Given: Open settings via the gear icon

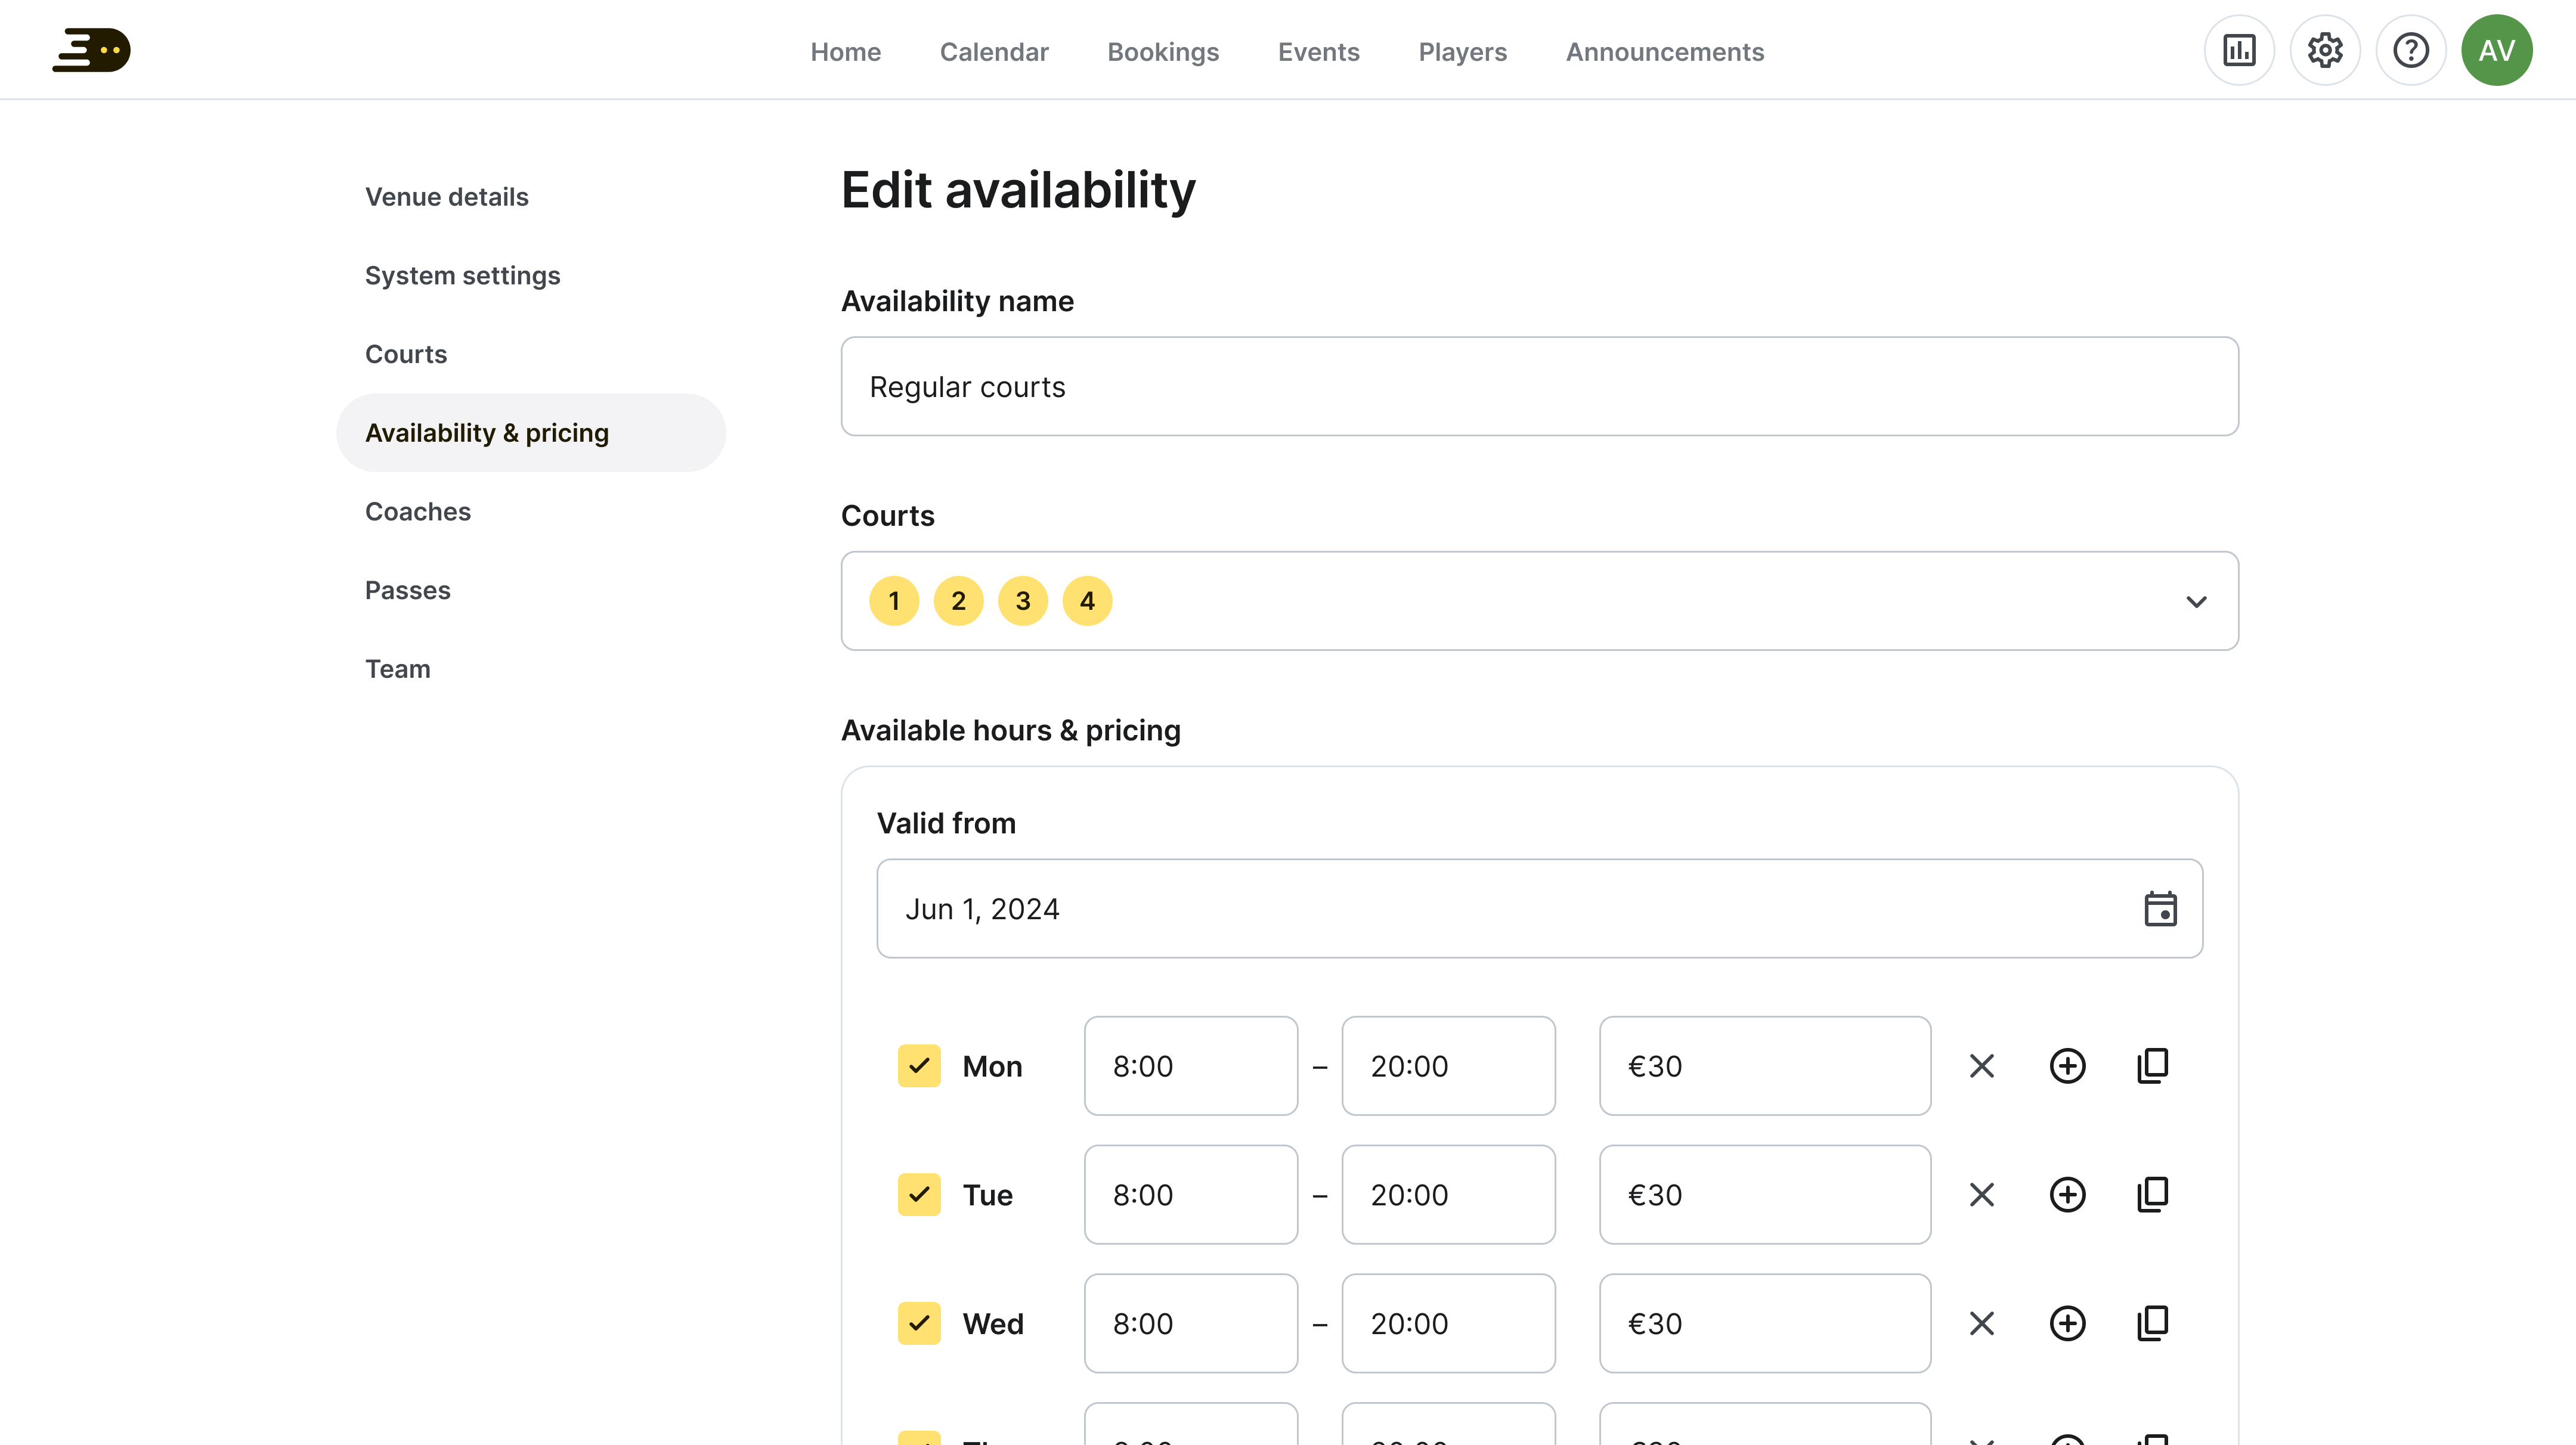Looking at the screenshot, I should 2325,50.
